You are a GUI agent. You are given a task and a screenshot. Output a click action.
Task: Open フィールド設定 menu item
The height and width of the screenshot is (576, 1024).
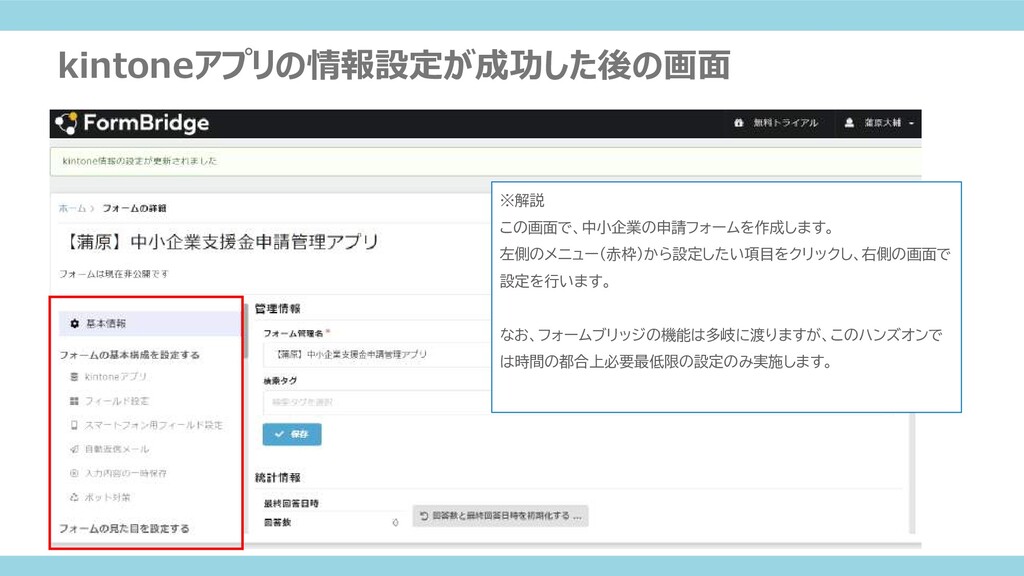[117, 401]
